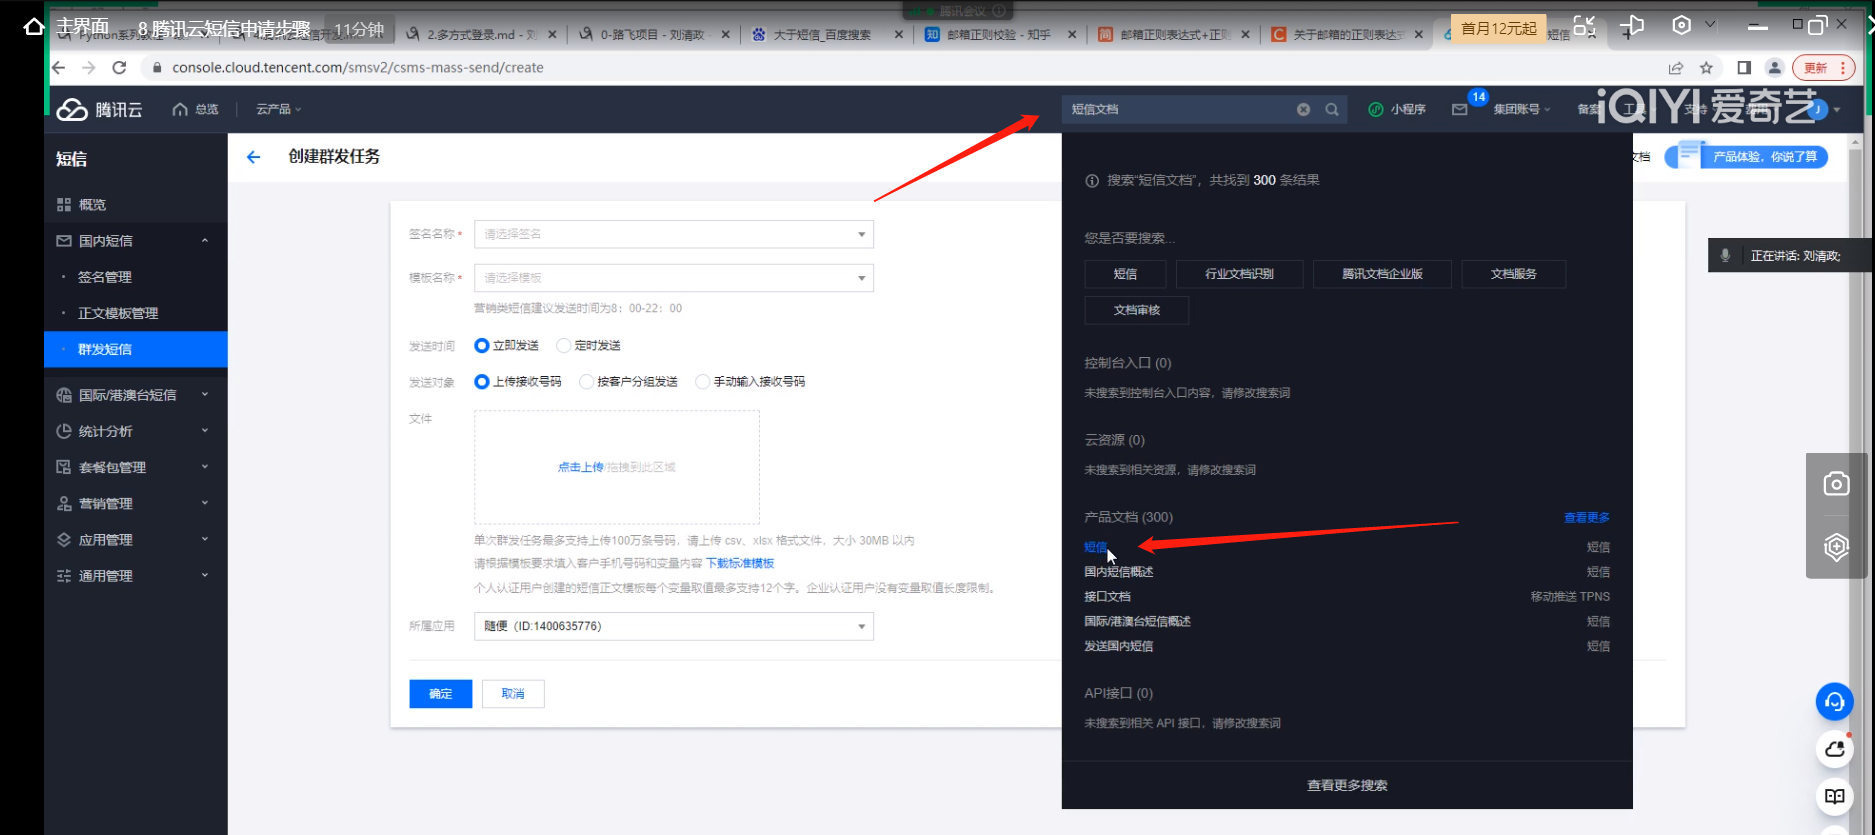1875x835 pixels.
Task: Click the 查看更多 link in 产品文档
Action: click(x=1587, y=518)
